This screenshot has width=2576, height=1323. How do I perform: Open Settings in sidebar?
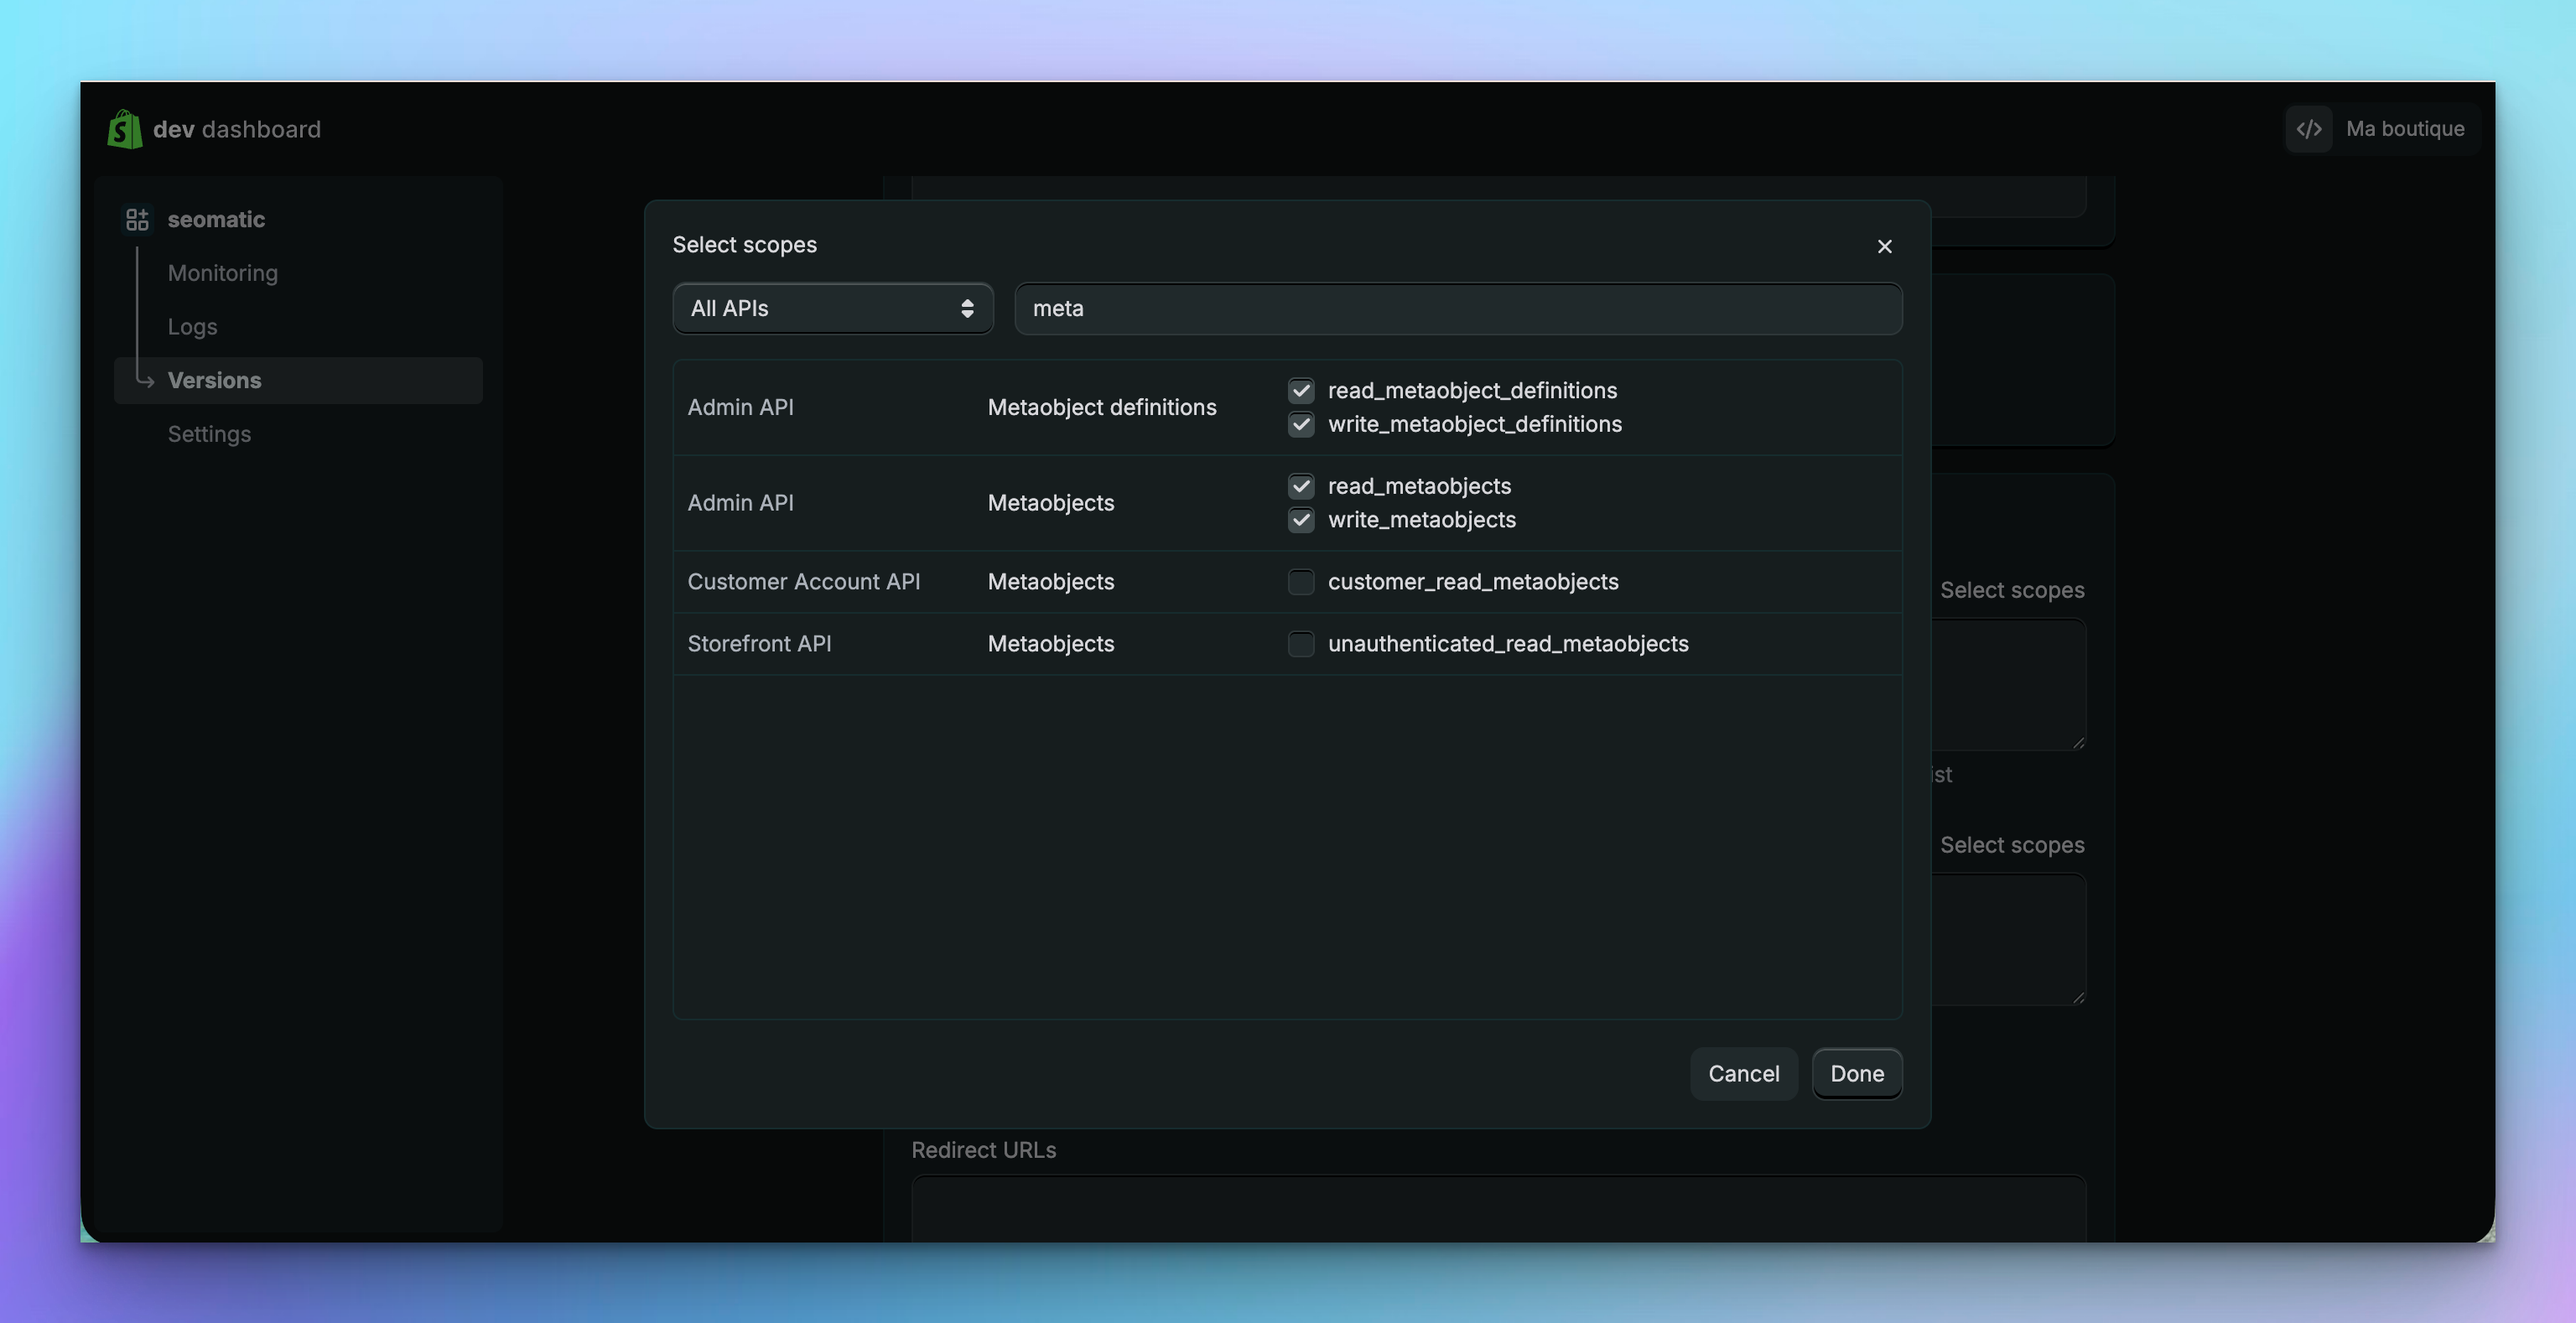(x=209, y=434)
